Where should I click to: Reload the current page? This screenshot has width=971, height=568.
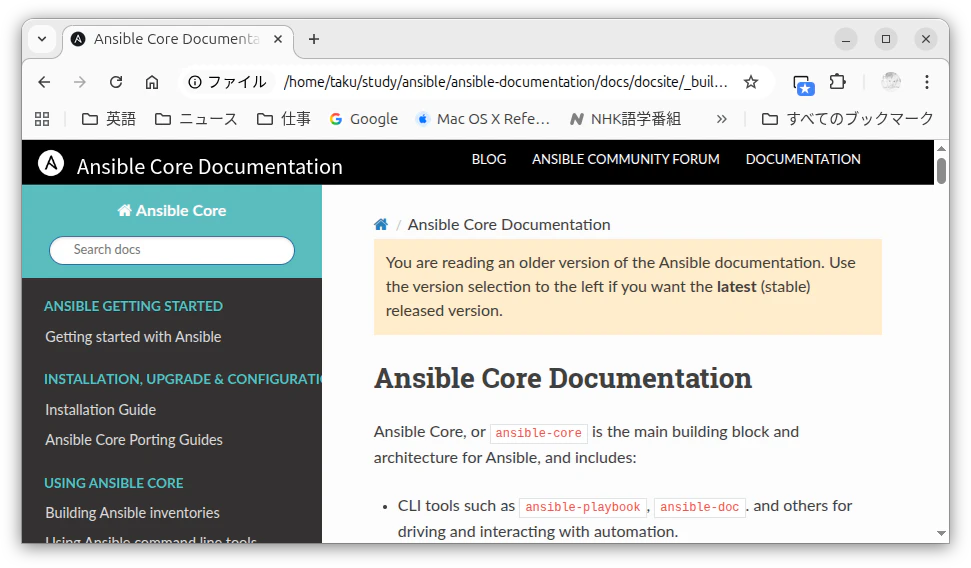click(116, 82)
